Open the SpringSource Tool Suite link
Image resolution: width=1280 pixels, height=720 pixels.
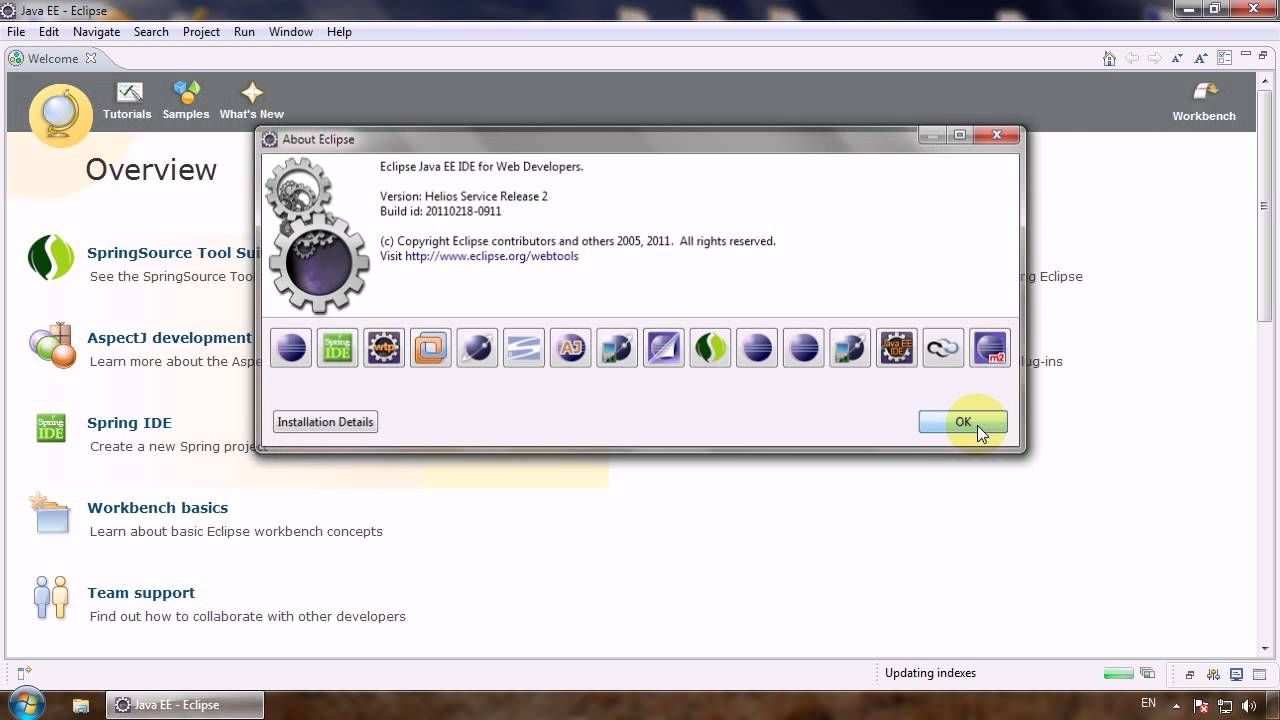coord(172,253)
